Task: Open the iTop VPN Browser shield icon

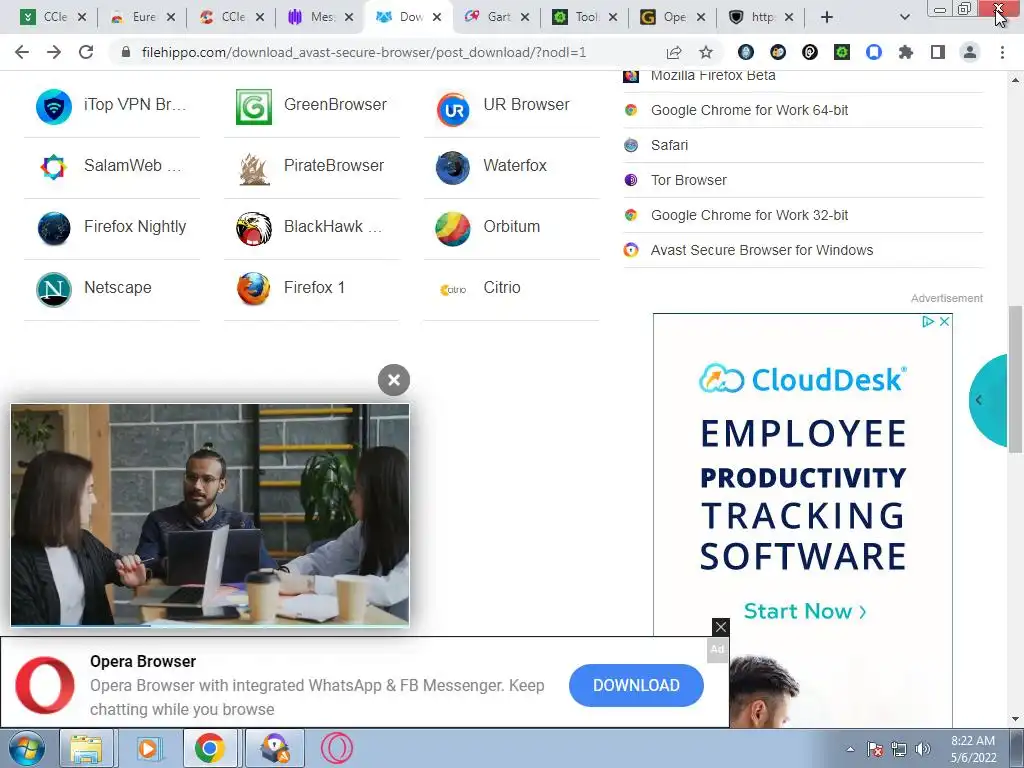Action: [54, 106]
